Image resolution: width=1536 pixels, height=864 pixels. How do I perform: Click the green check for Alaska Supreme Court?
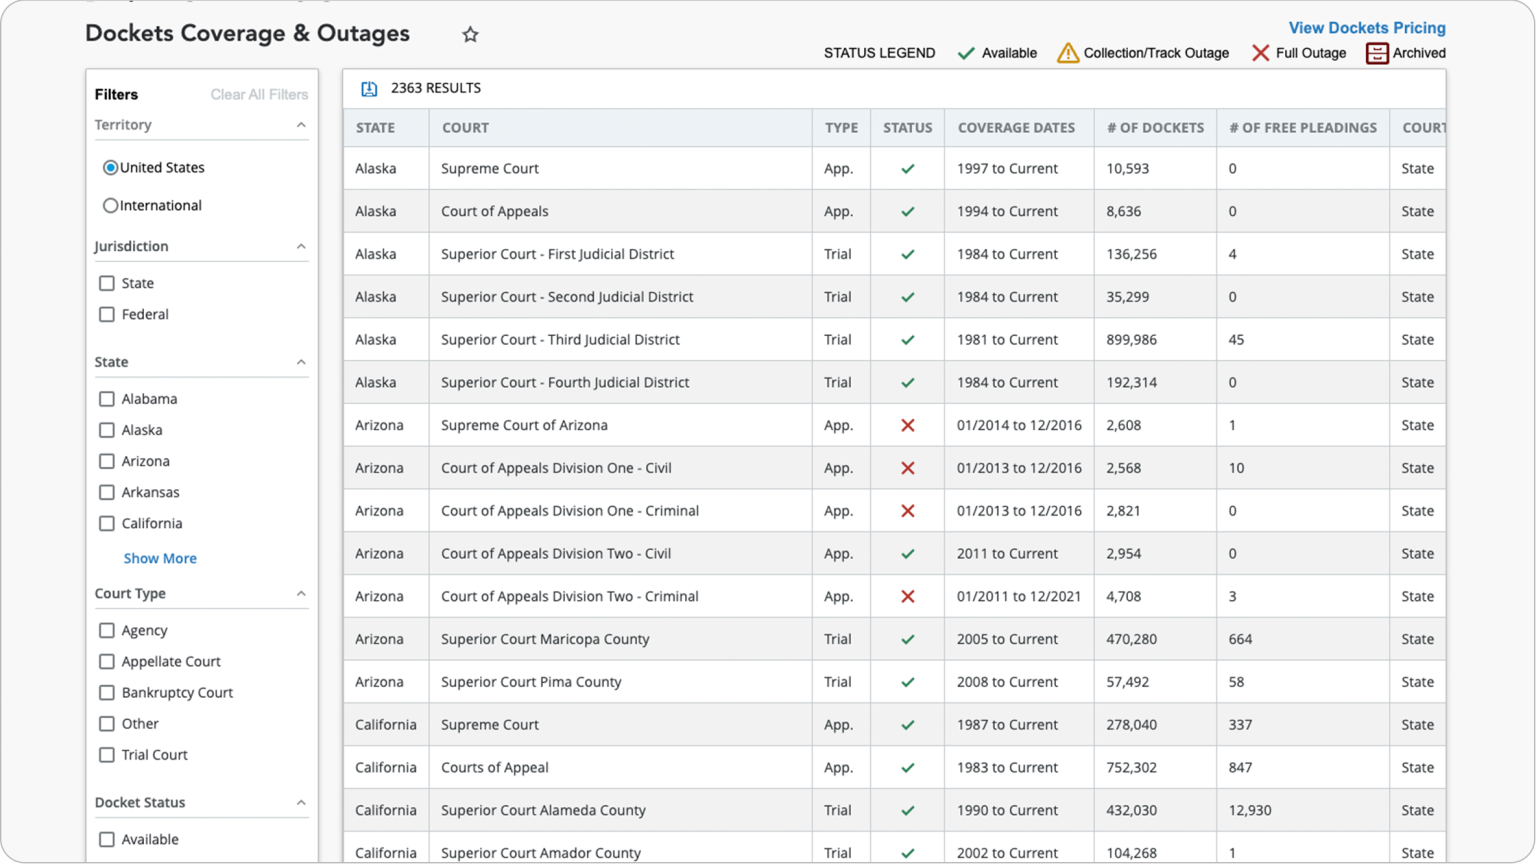click(x=907, y=168)
